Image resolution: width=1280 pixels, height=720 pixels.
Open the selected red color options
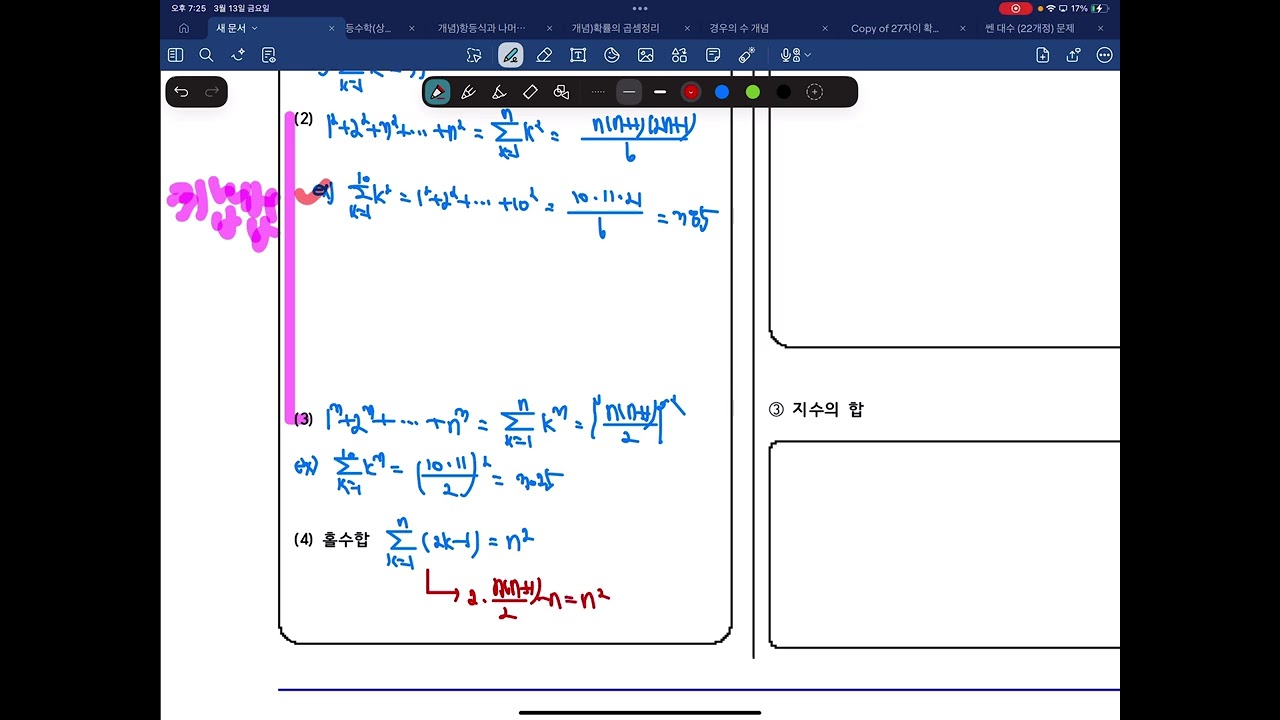pos(691,92)
